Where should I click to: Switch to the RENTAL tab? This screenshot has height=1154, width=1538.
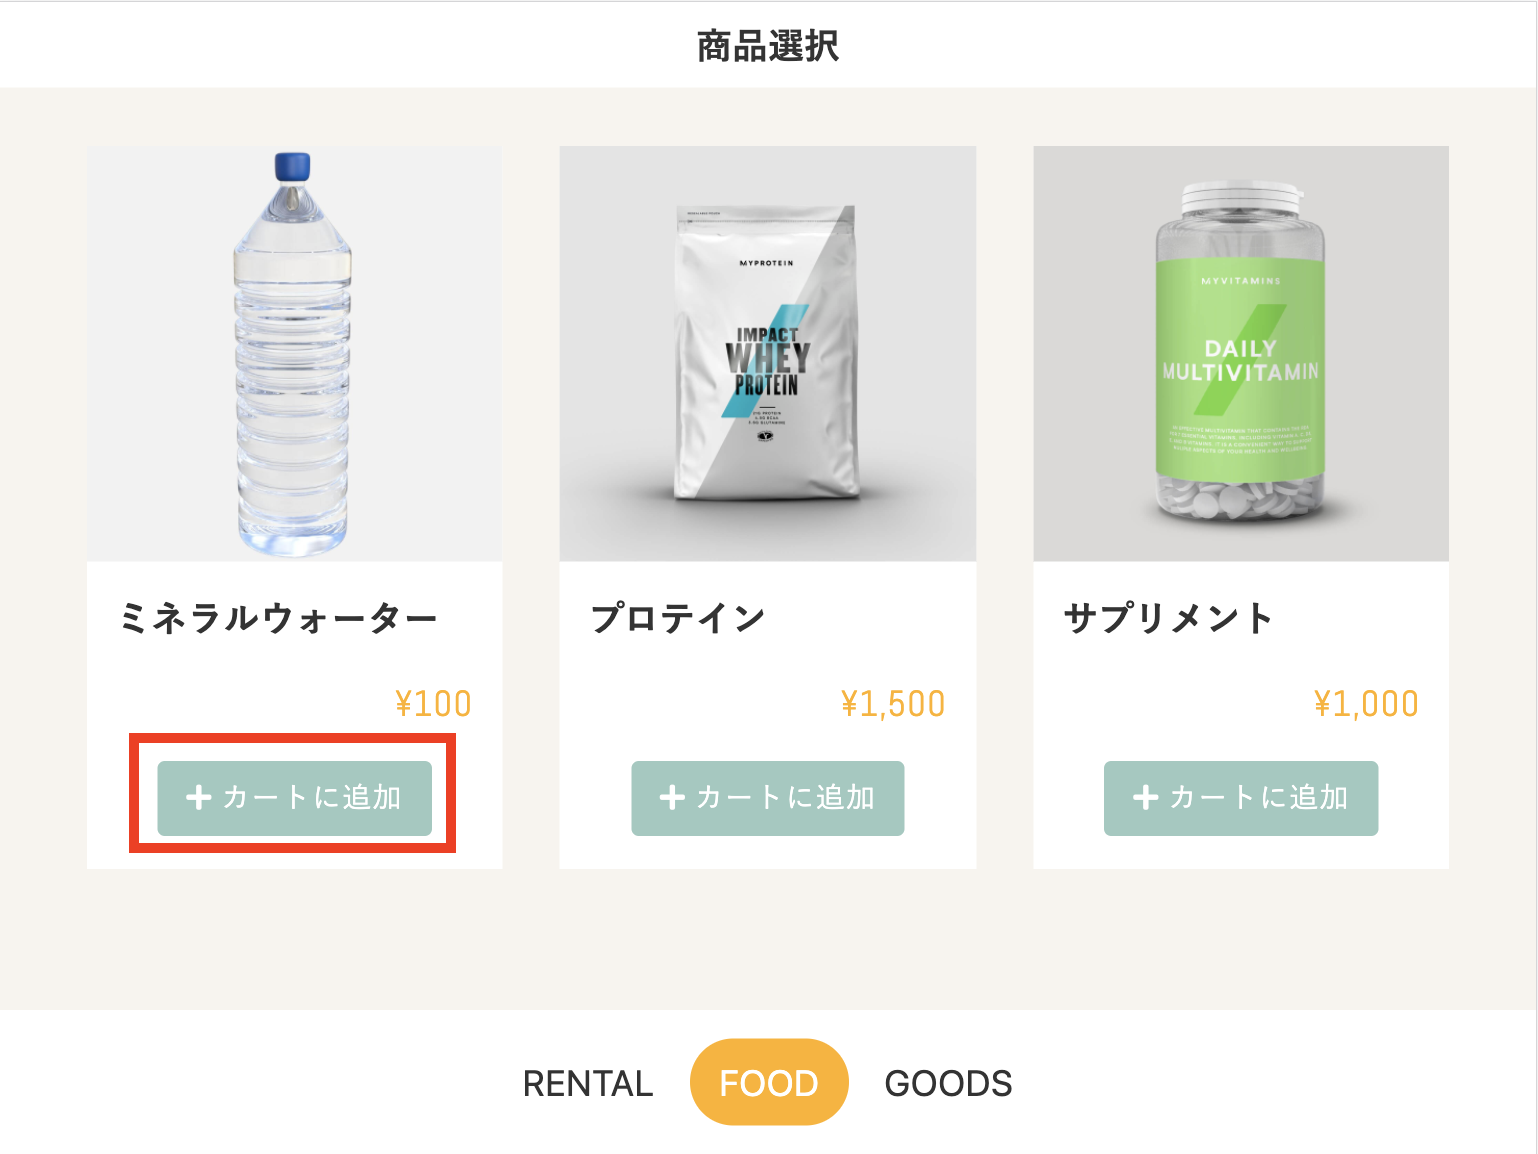point(587,1083)
